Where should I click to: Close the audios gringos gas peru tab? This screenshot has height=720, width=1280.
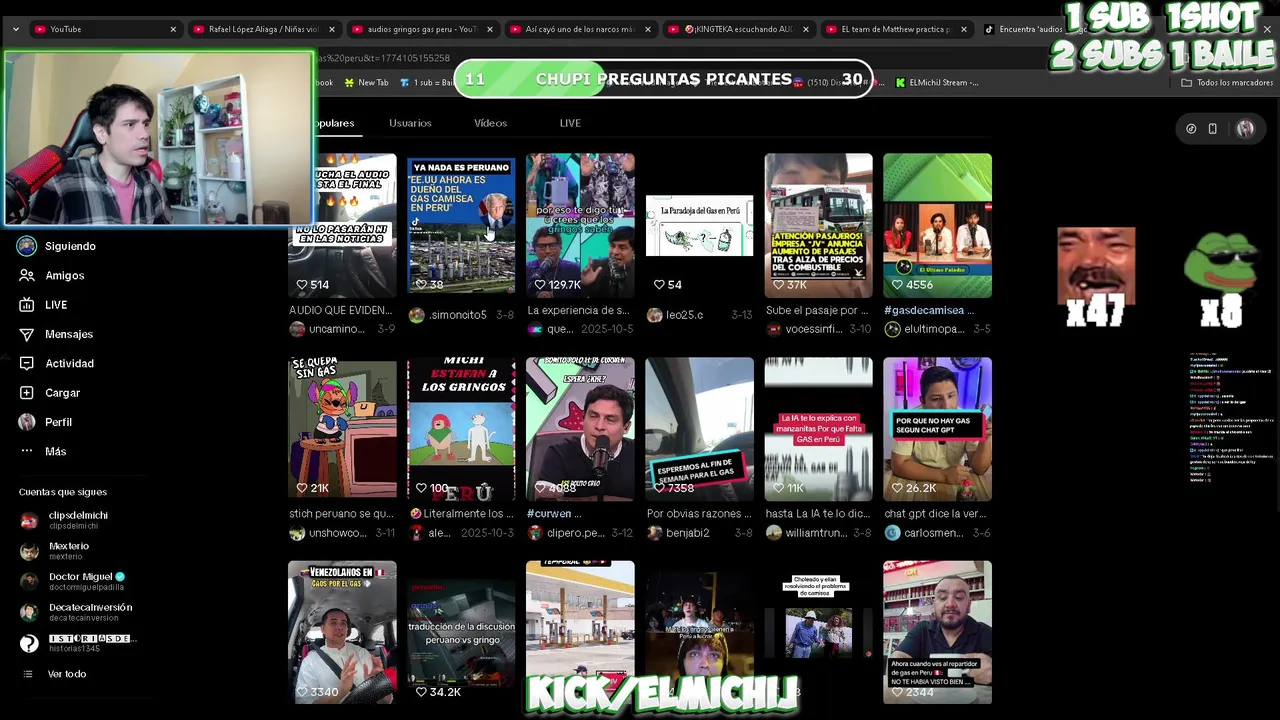[490, 29]
